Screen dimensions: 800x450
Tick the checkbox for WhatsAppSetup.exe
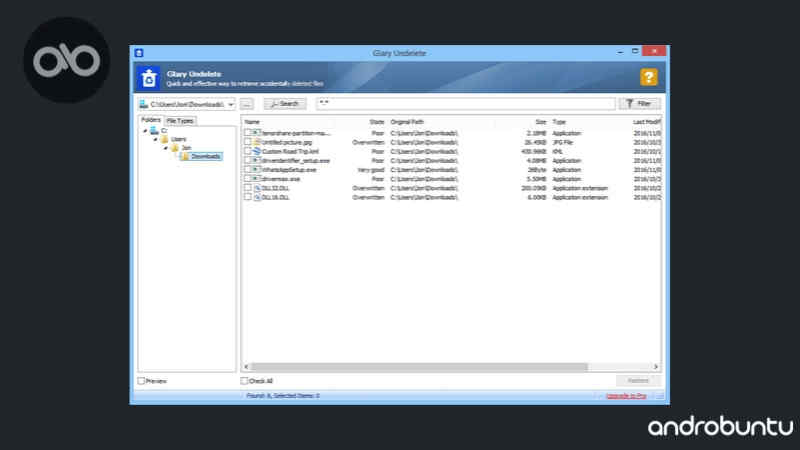click(247, 169)
